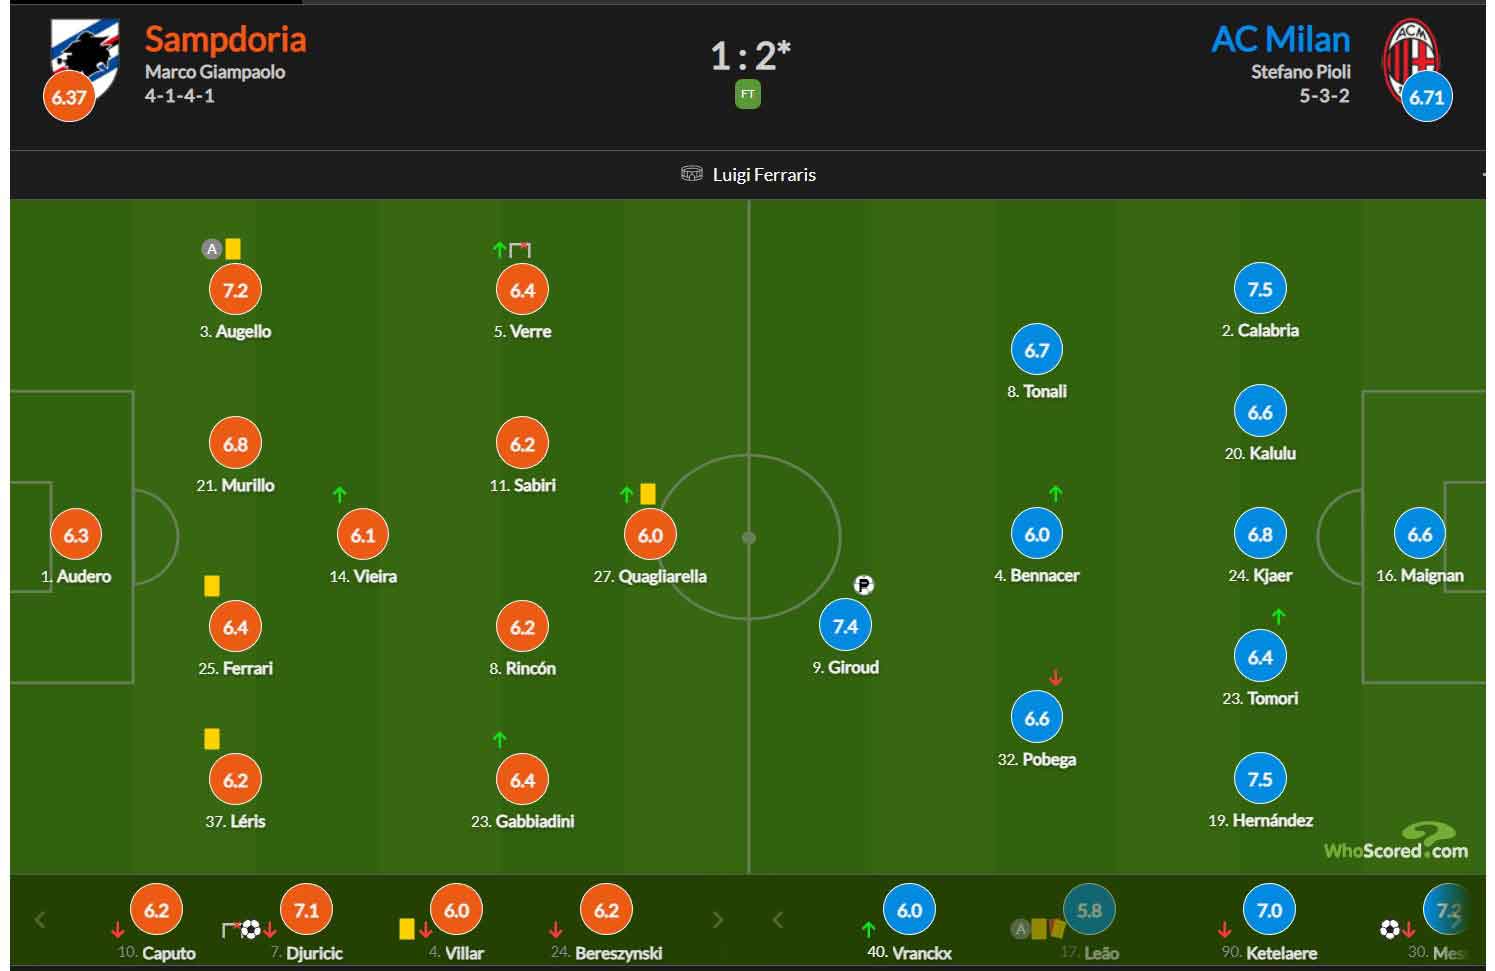Open the Sampdoria team name link

(225, 39)
